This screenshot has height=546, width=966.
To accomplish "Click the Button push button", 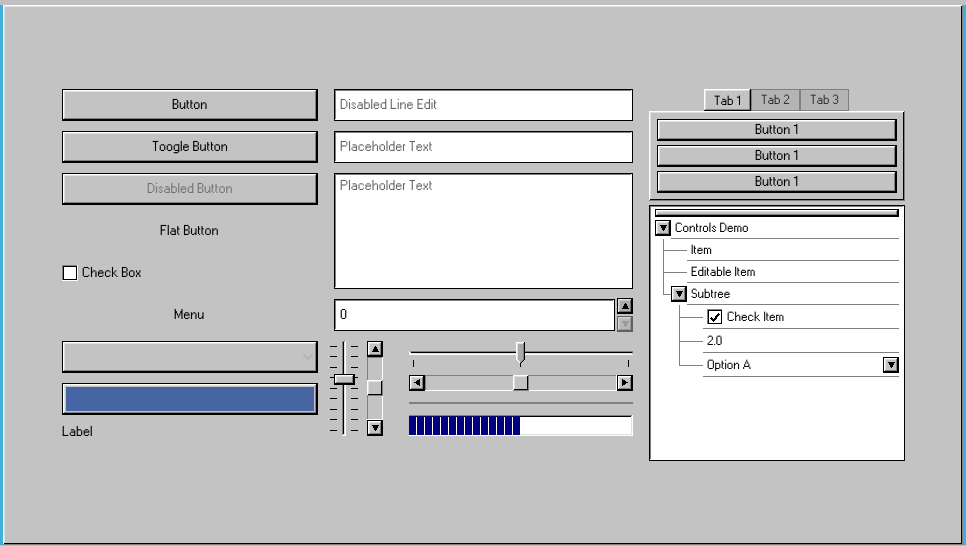I will (190, 105).
